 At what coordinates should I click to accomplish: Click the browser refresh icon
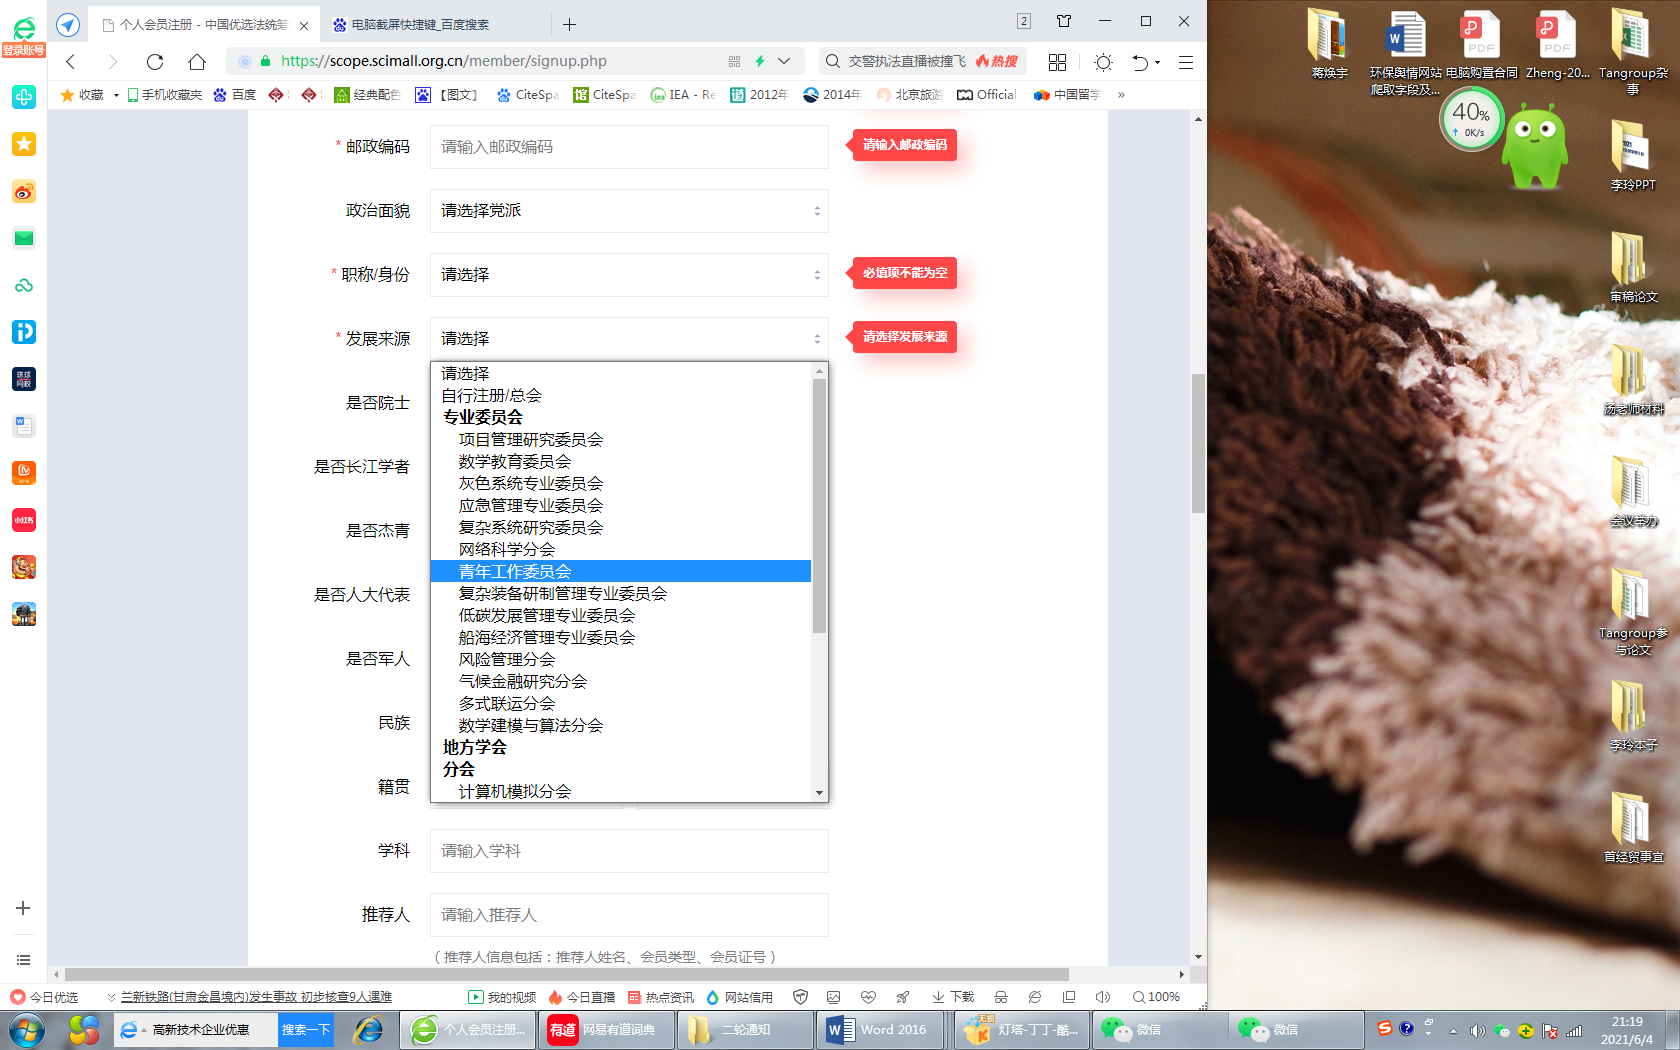coord(155,62)
